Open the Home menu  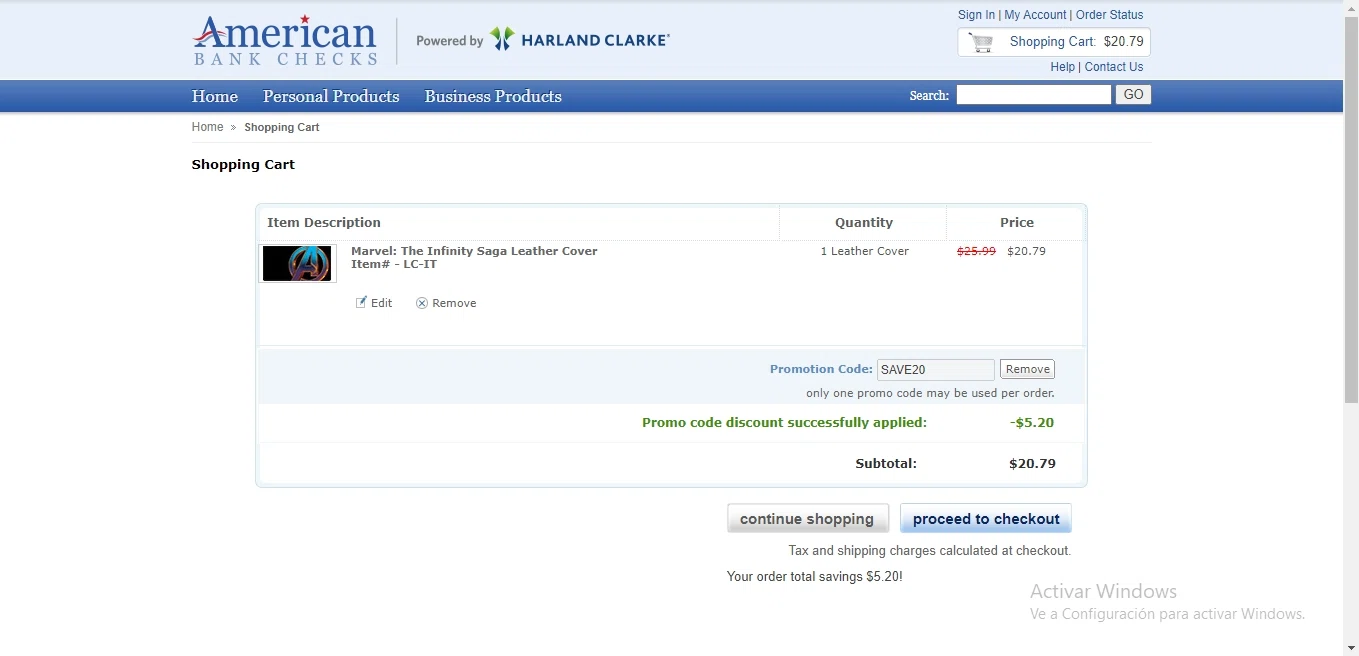coord(215,96)
